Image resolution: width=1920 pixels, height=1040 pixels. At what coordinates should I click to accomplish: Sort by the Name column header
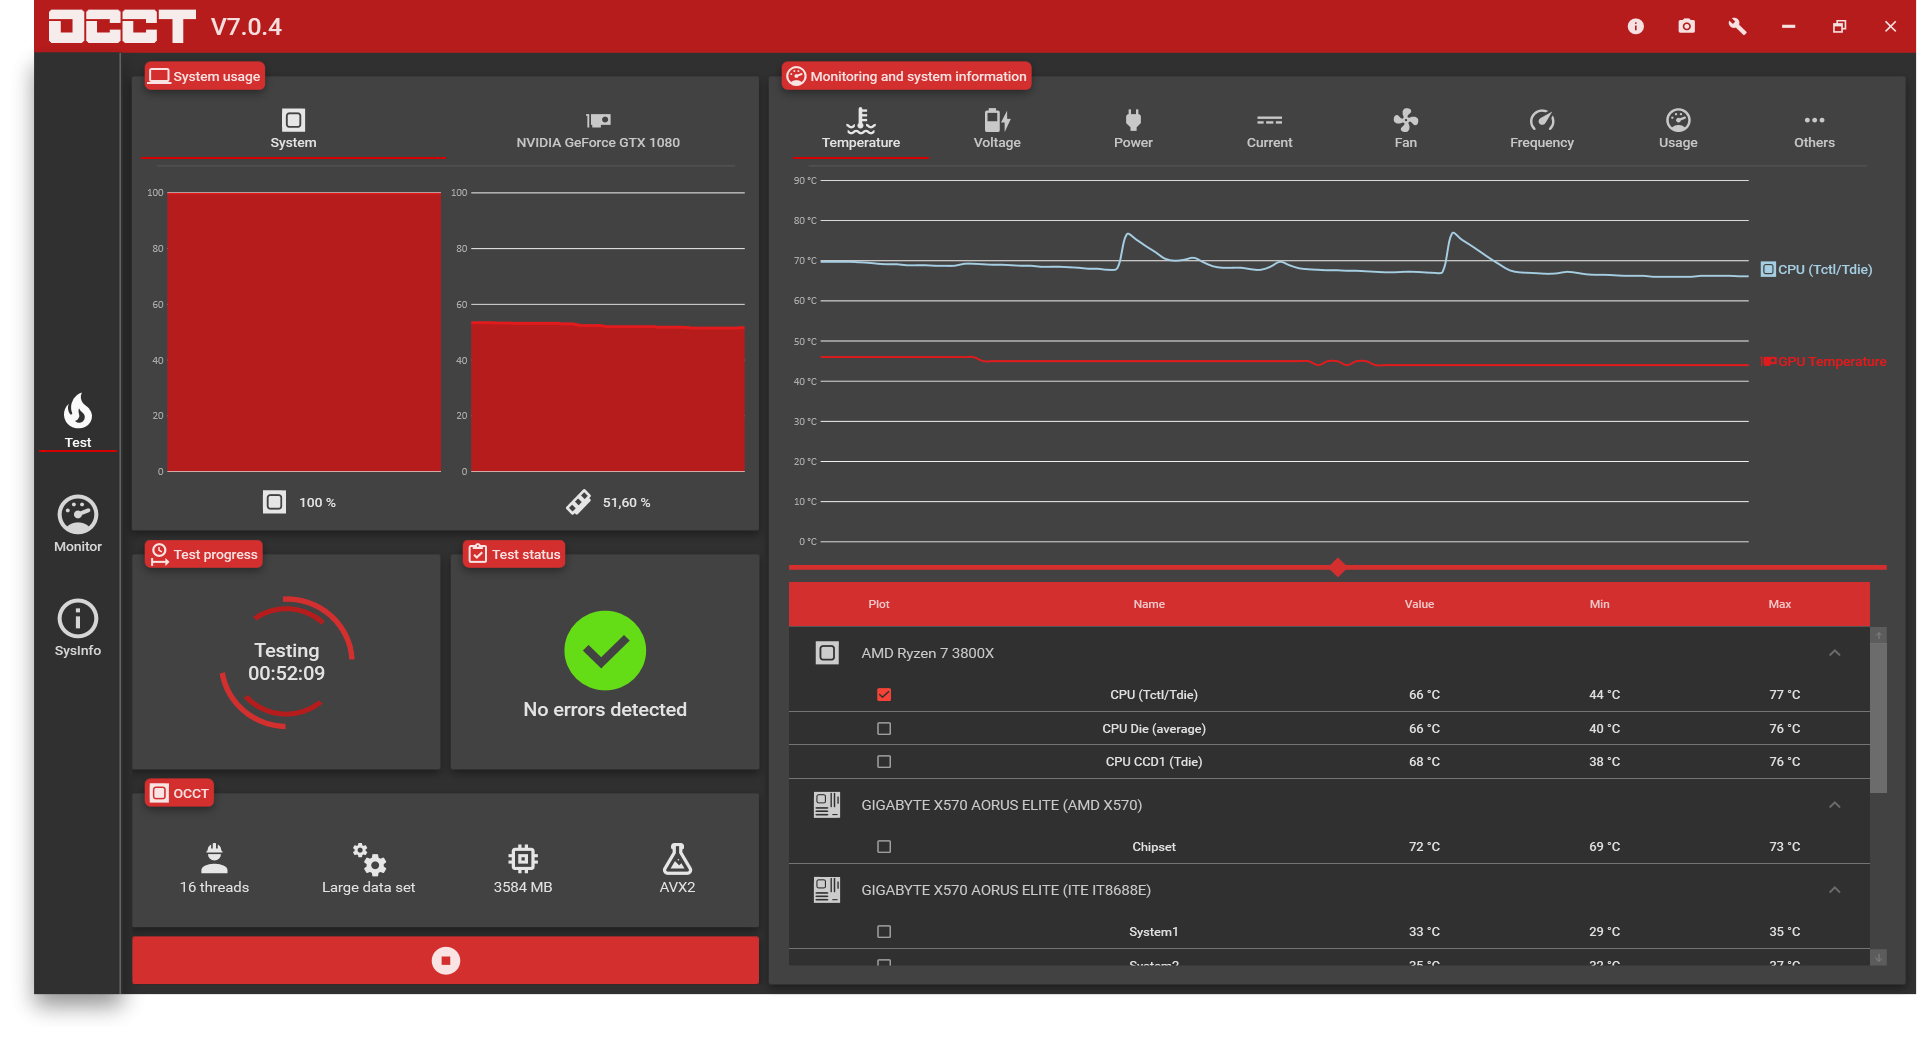[1149, 604]
